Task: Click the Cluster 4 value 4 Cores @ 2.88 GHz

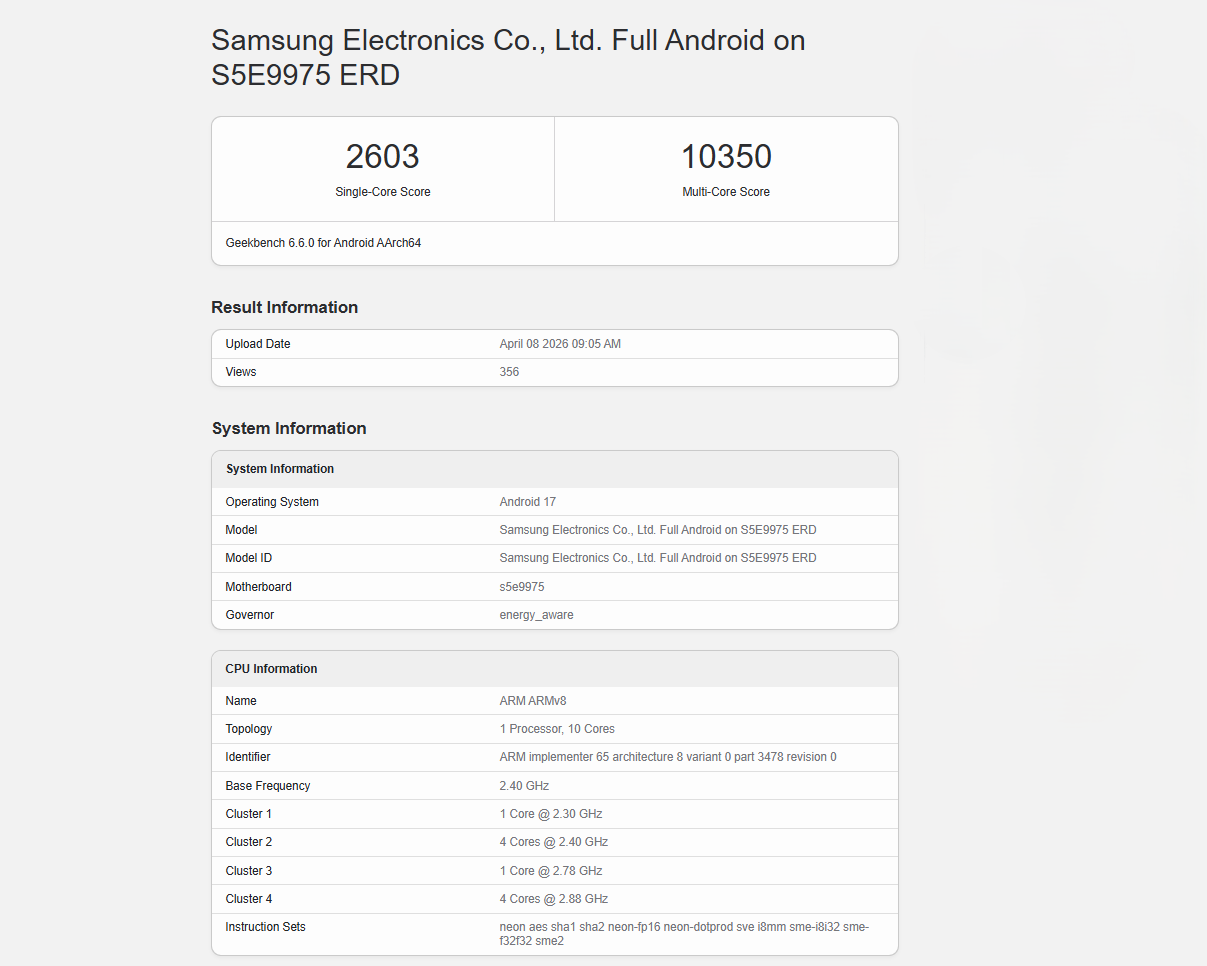Action: 553,899
